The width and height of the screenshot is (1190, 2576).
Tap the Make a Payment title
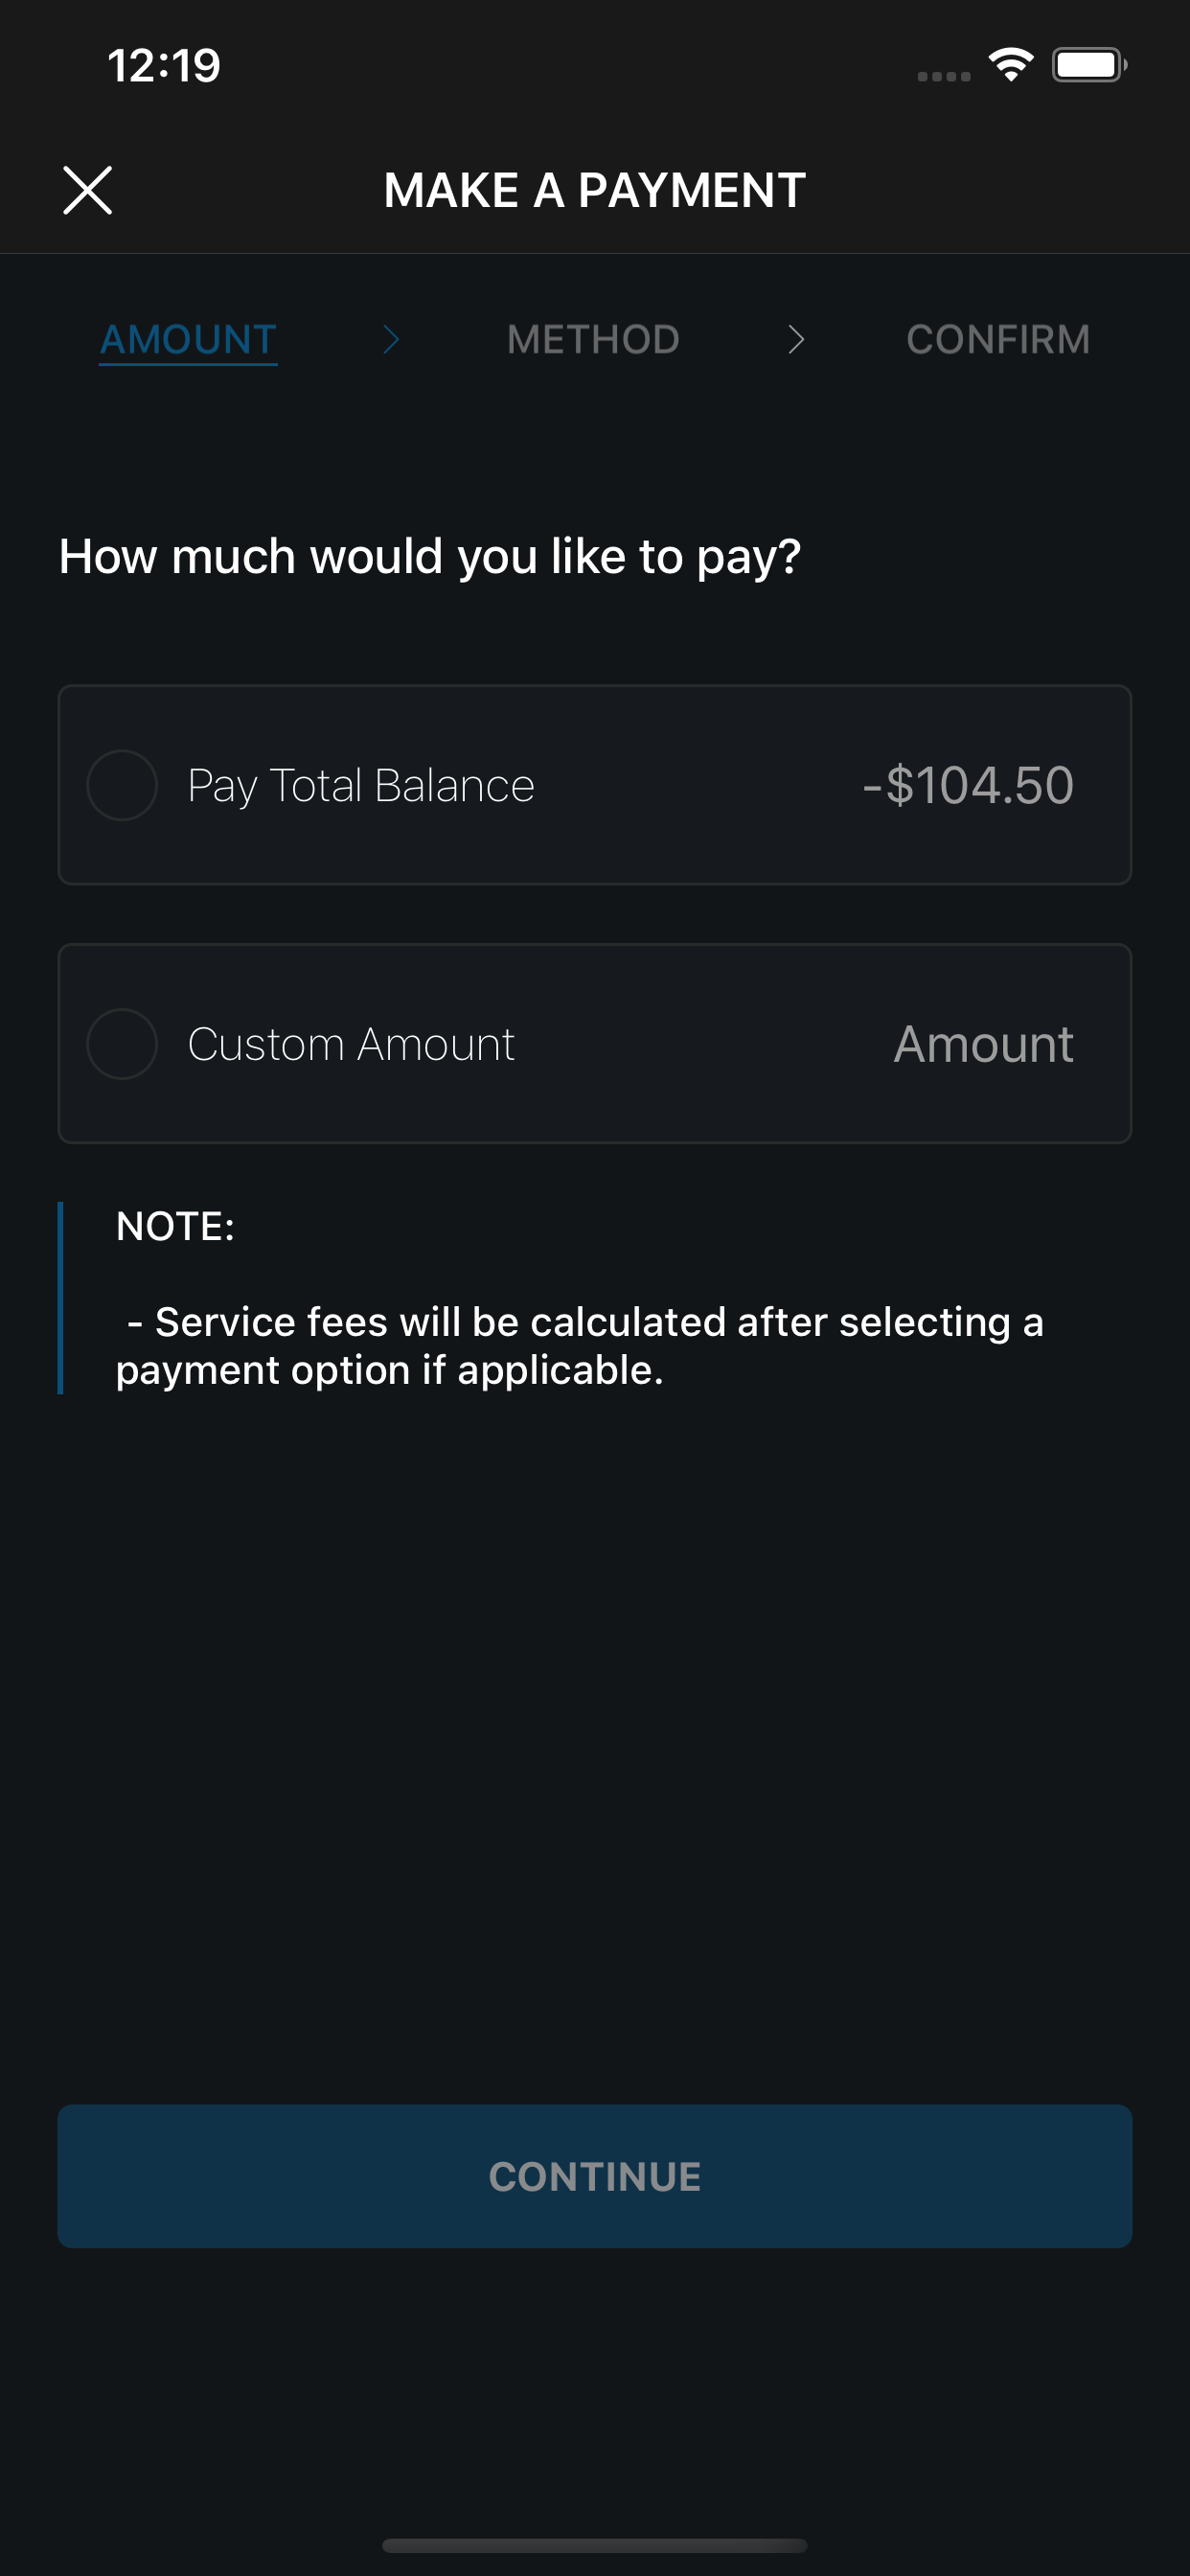tap(595, 190)
